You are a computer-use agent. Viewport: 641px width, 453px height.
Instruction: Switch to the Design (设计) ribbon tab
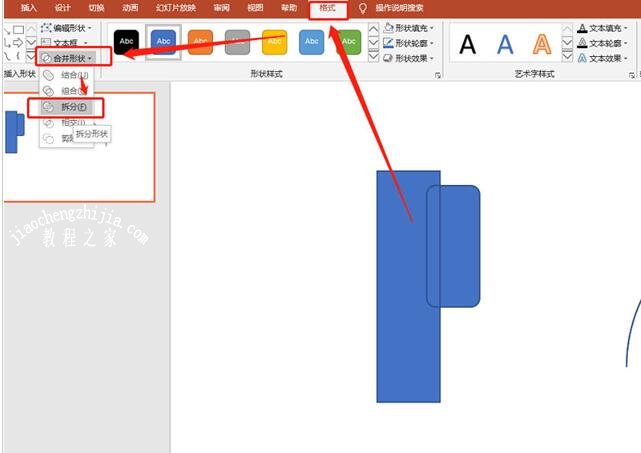point(63,8)
